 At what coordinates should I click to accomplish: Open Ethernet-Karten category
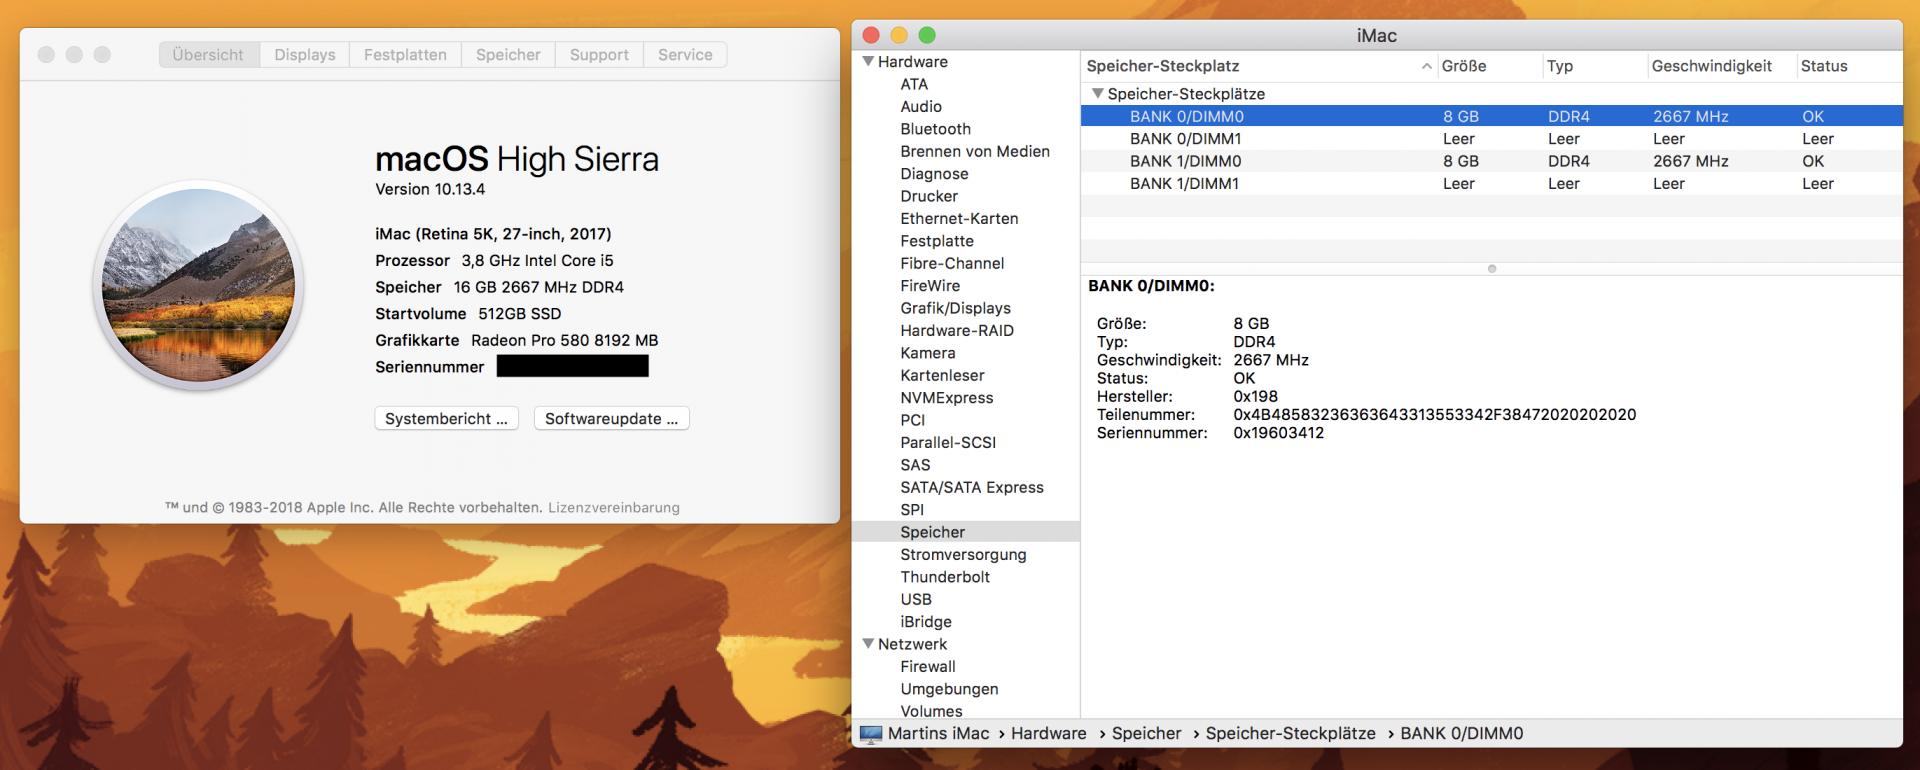(959, 218)
